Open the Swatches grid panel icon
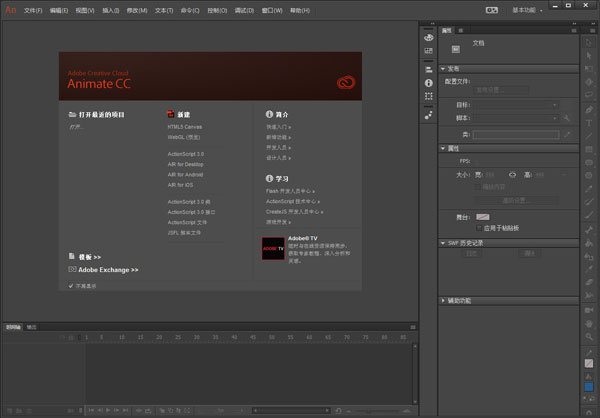 tap(429, 51)
